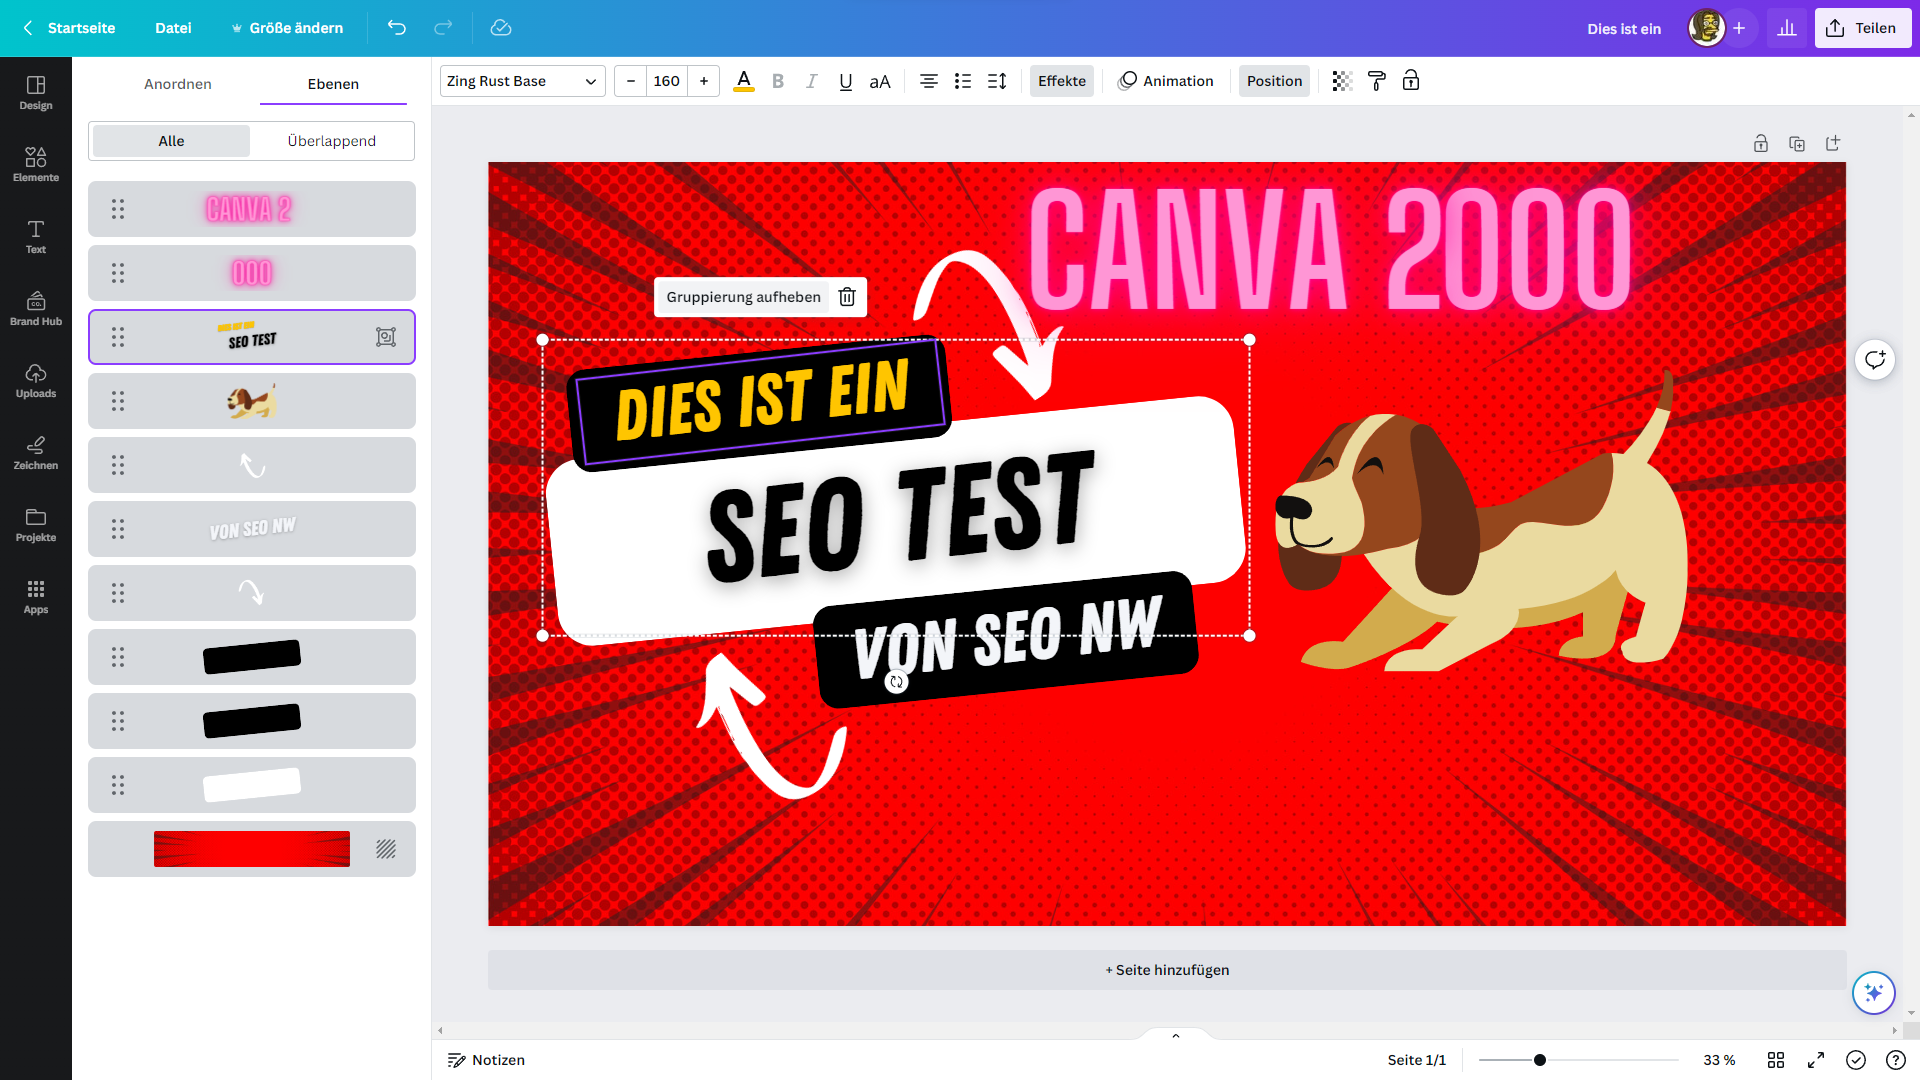Image resolution: width=1920 pixels, height=1080 pixels.
Task: Select the Überlappend layer filter
Action: coord(332,141)
